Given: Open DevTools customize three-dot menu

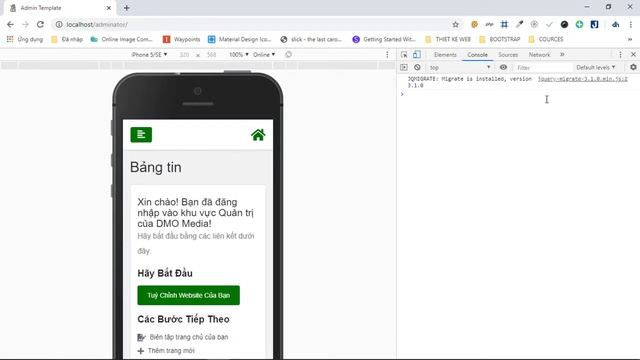Looking at the screenshot, I should click(x=620, y=54).
